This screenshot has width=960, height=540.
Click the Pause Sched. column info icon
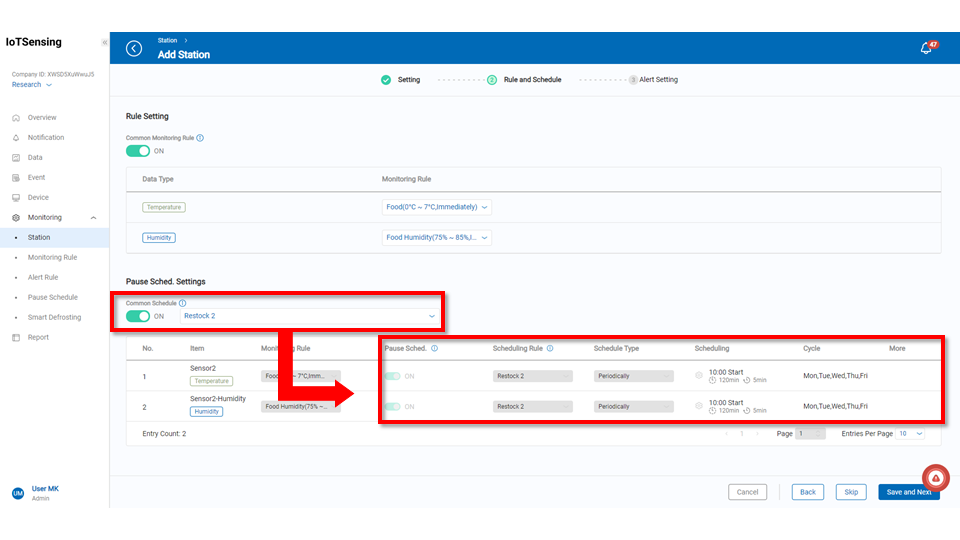click(x=434, y=349)
